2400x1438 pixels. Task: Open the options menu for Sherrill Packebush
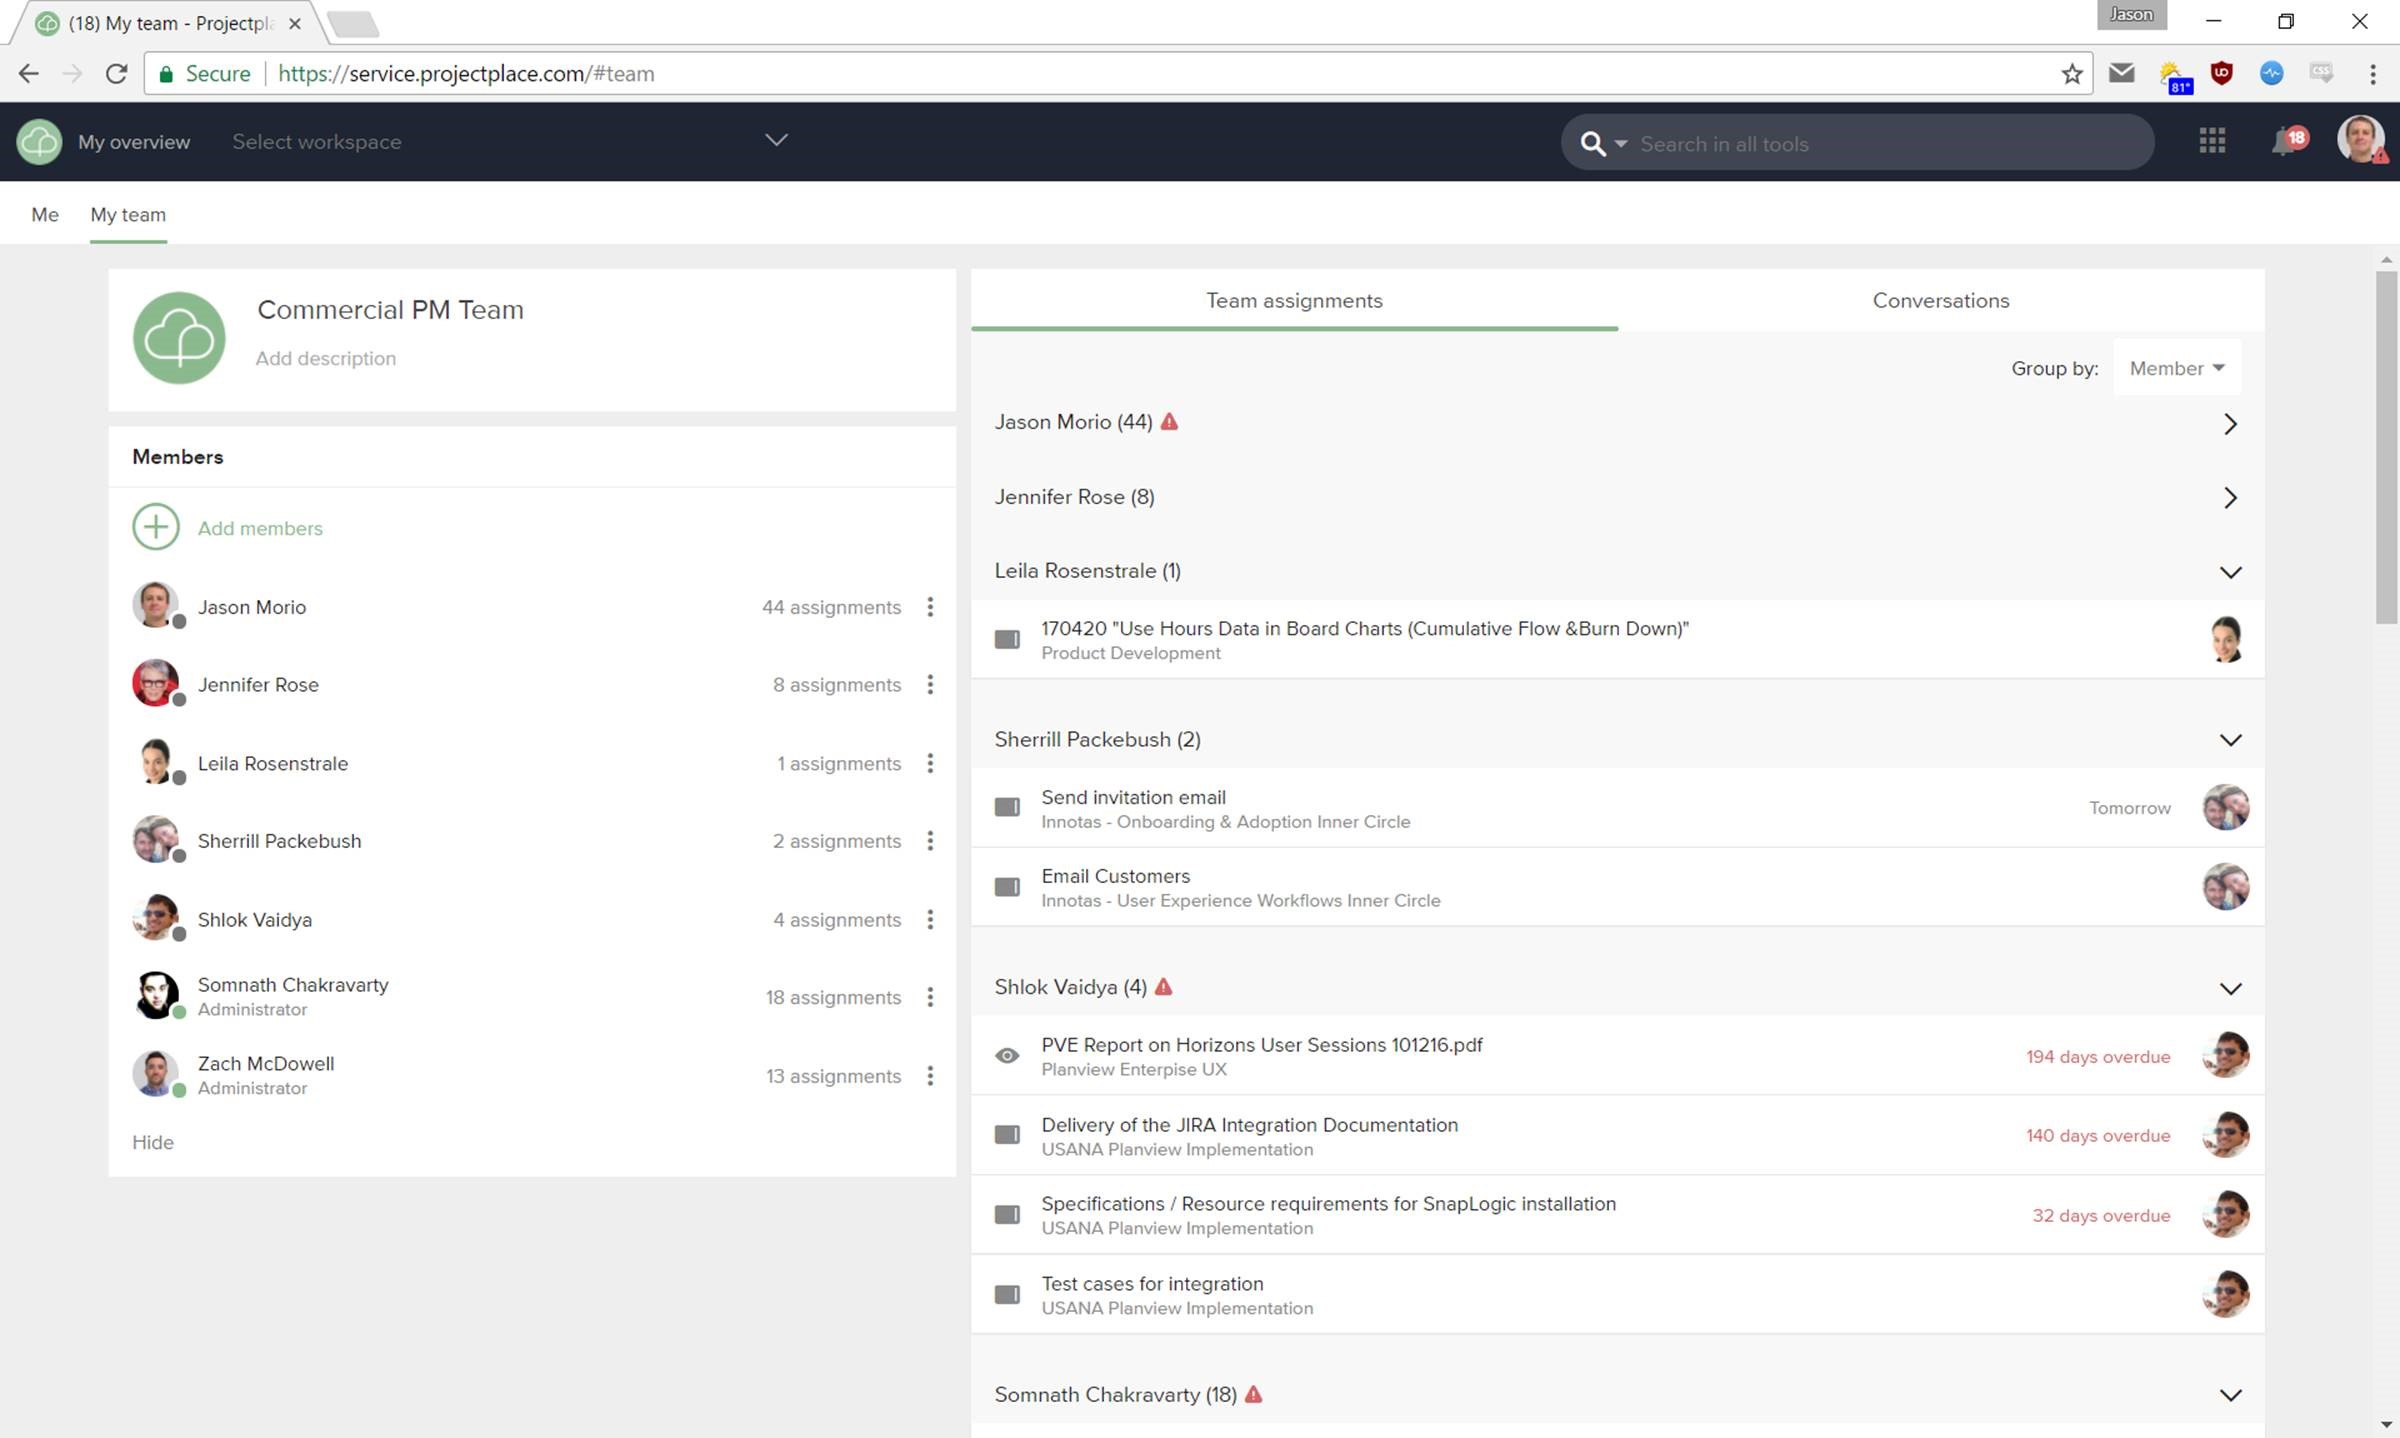(x=930, y=841)
